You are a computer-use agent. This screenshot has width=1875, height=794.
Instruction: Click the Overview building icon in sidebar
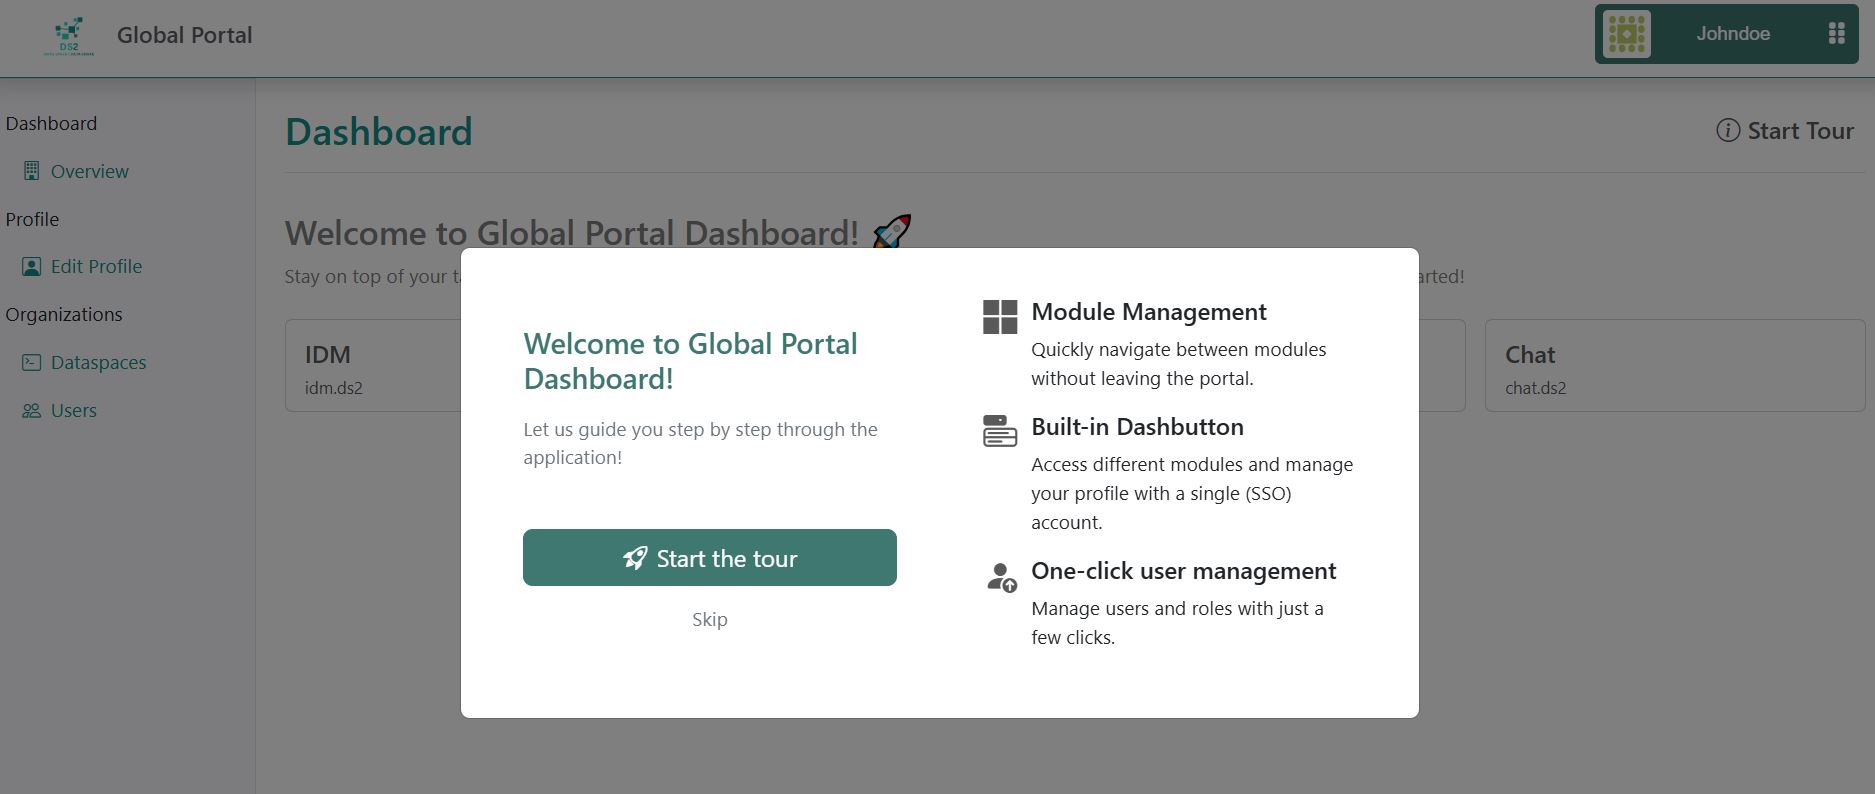pos(32,171)
